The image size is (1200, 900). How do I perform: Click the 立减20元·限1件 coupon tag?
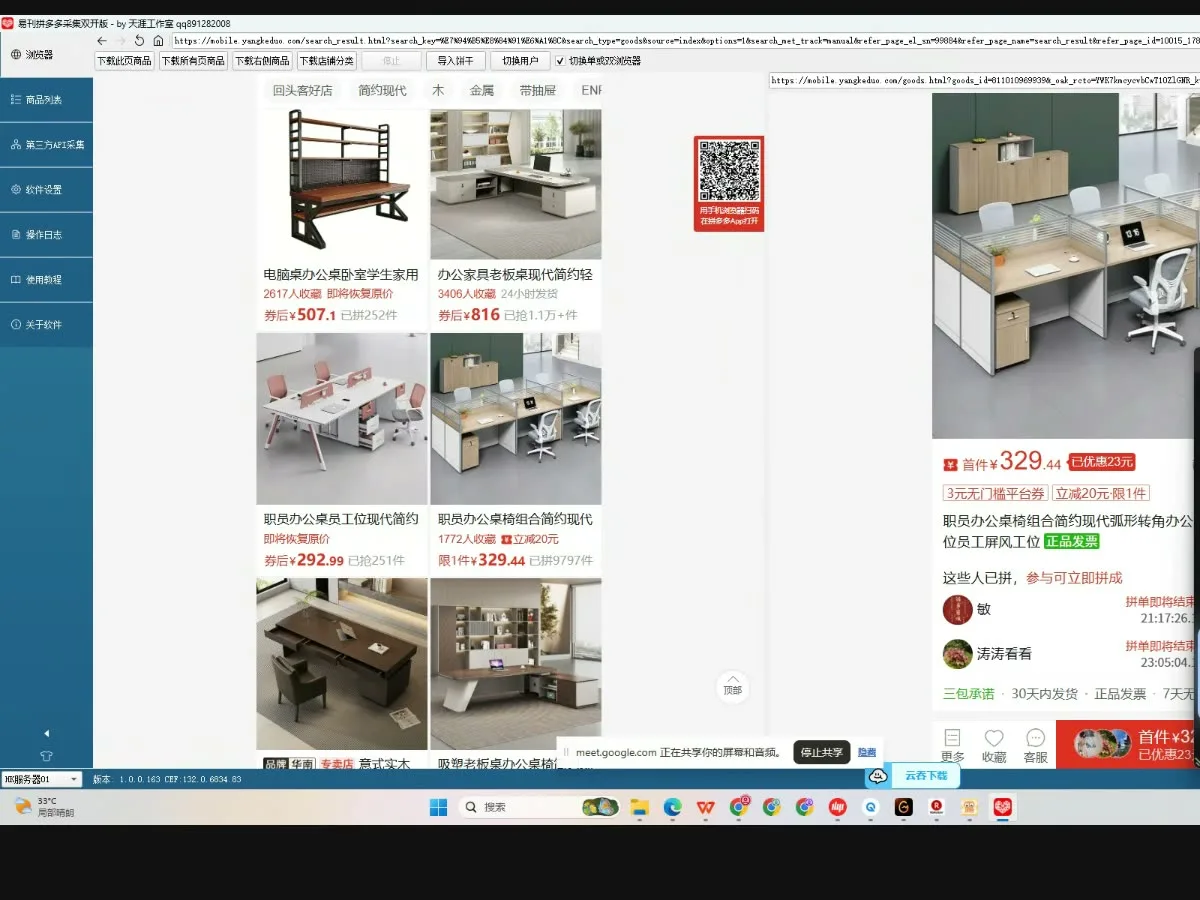(1100, 493)
